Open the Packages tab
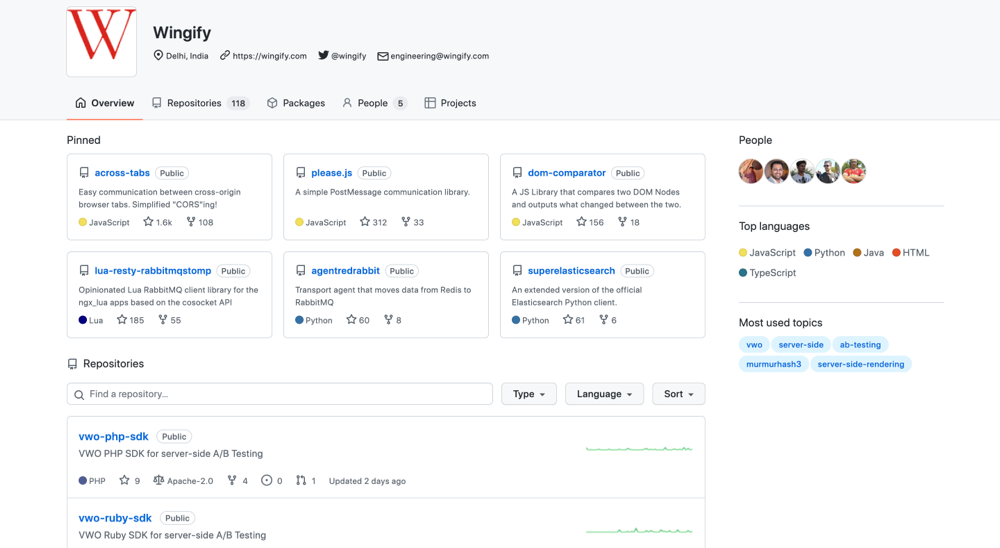Image resolution: width=1000 pixels, height=548 pixels. click(296, 103)
